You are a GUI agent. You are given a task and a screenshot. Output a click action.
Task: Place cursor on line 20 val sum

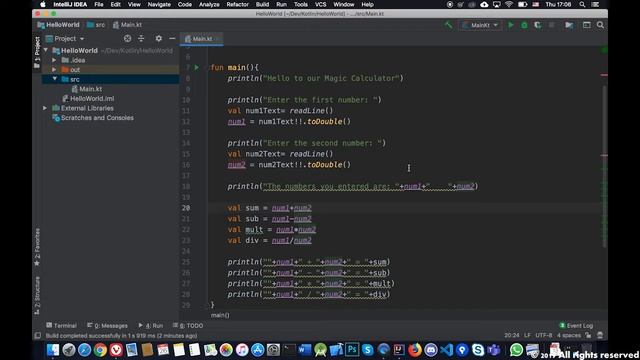tap(269, 208)
